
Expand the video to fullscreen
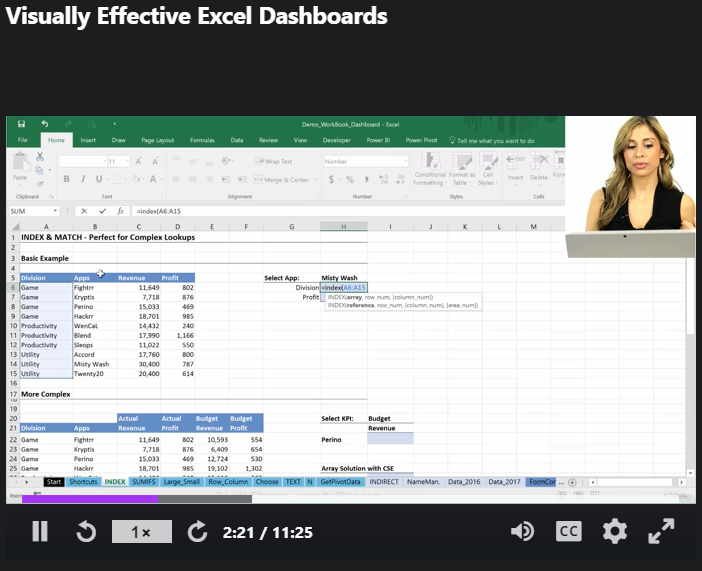(661, 532)
